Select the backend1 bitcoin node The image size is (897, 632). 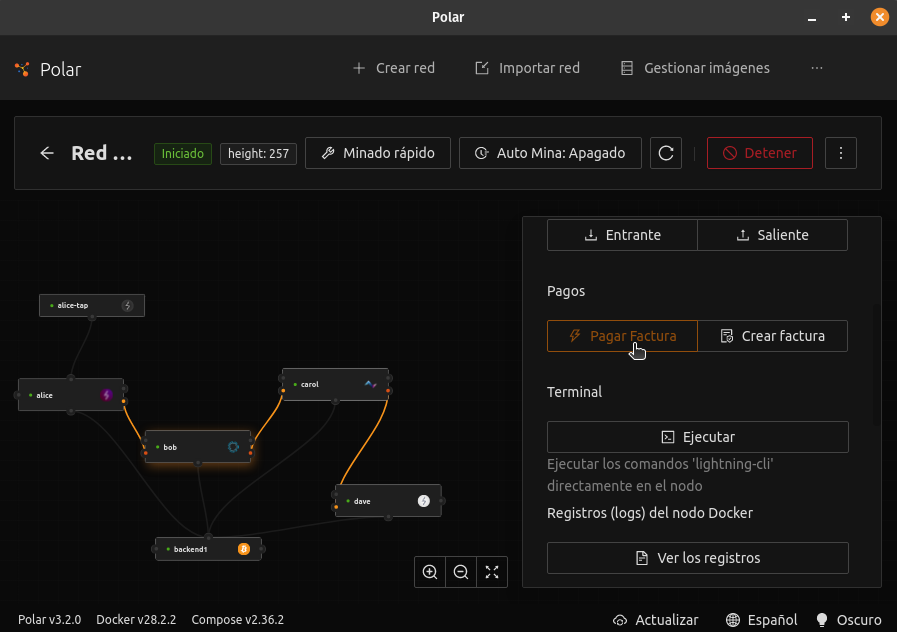pyautogui.click(x=208, y=549)
